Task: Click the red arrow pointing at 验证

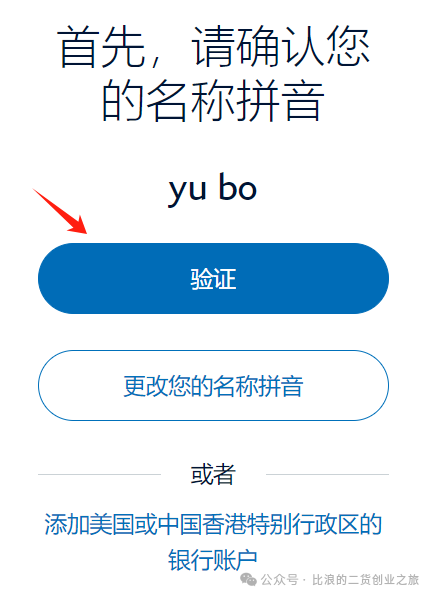Action: pos(60,211)
